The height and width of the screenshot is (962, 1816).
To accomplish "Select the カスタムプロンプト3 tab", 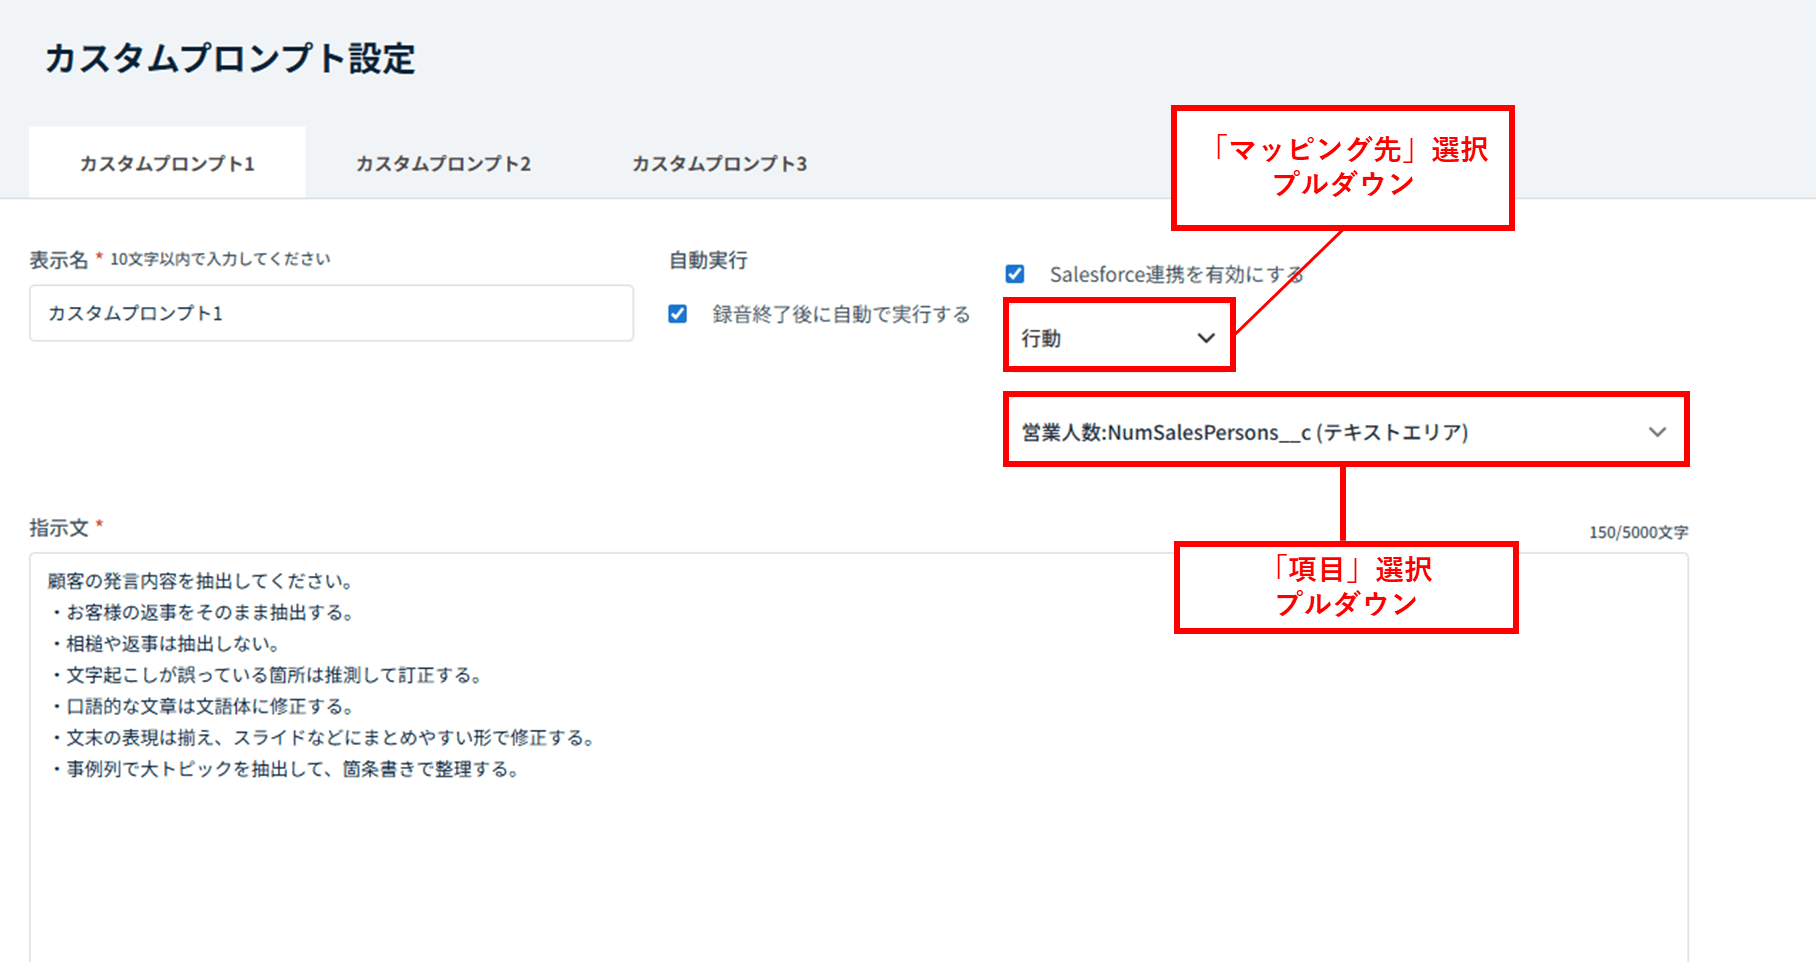I will [x=719, y=163].
